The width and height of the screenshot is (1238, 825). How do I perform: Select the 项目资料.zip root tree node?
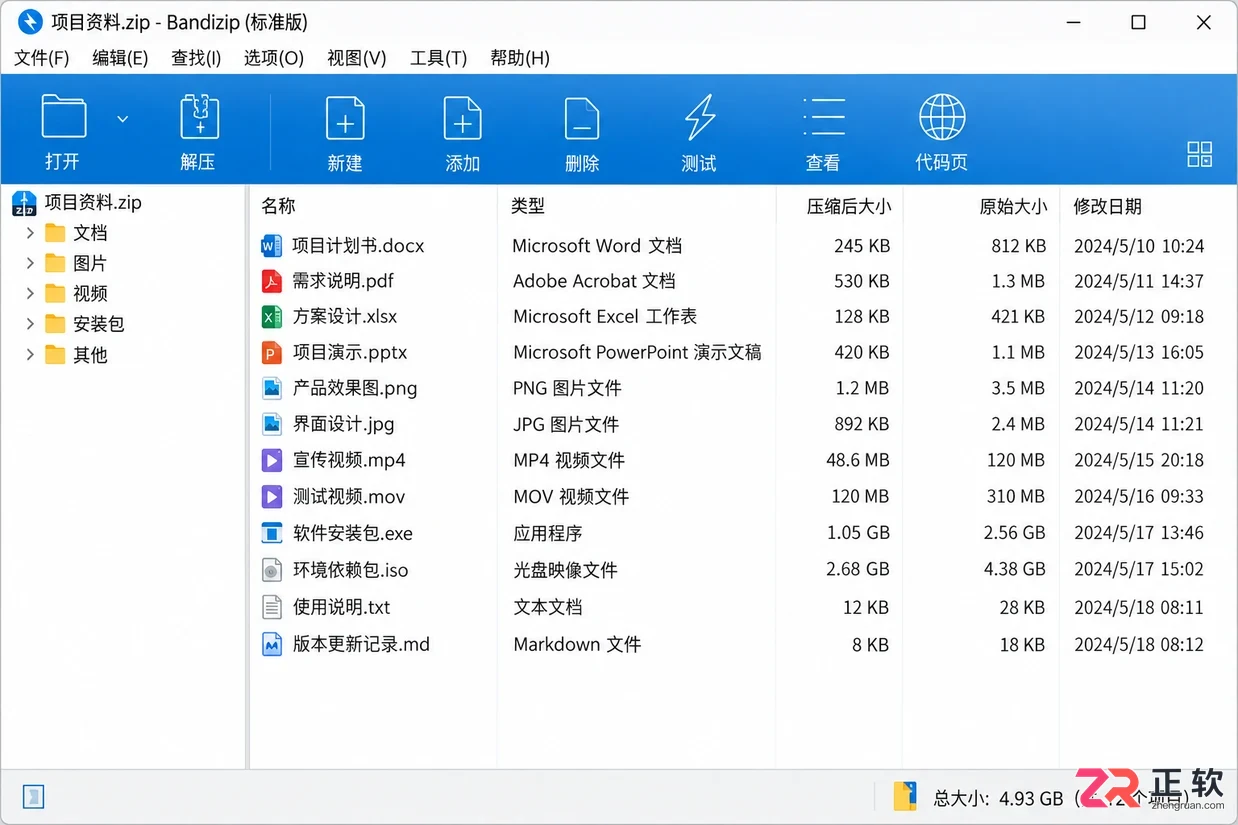[x=93, y=202]
